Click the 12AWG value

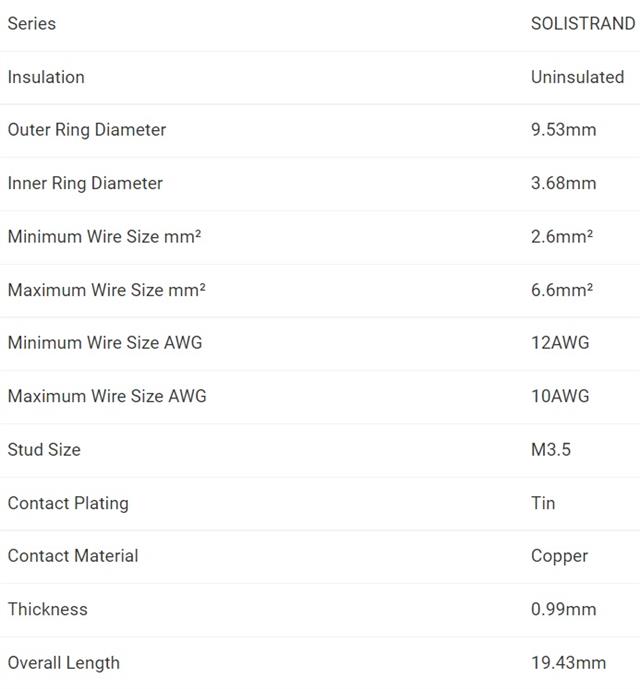coord(560,343)
